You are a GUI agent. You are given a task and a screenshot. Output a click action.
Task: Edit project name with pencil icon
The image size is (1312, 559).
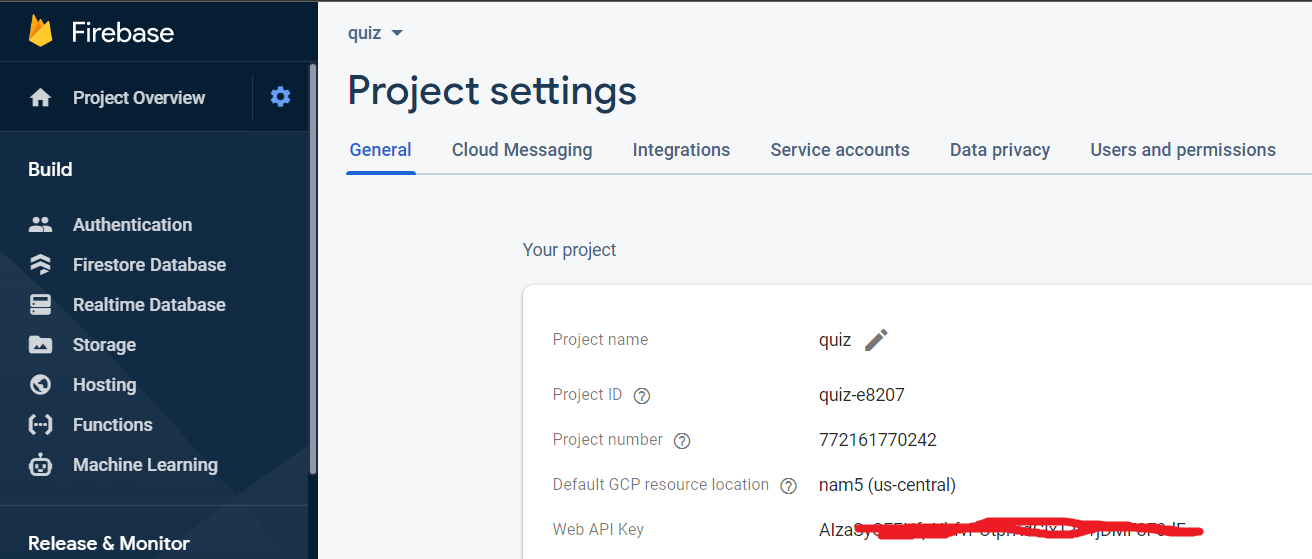click(876, 340)
